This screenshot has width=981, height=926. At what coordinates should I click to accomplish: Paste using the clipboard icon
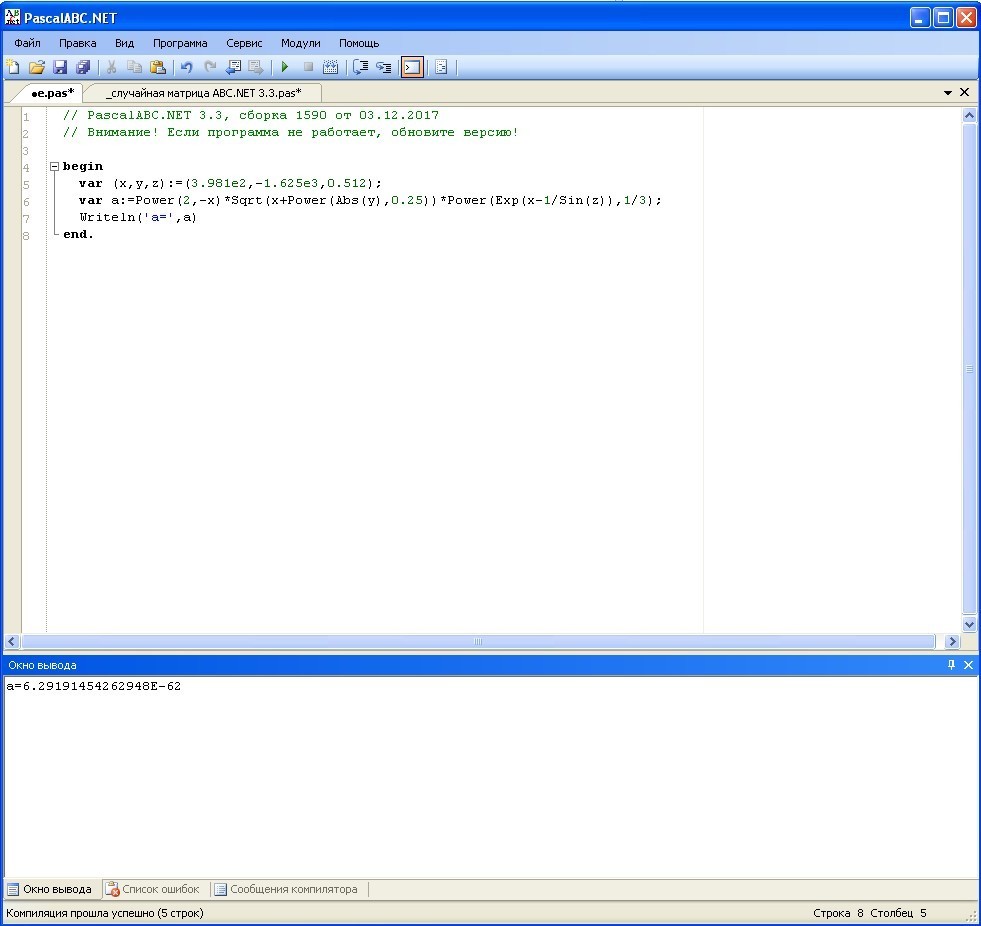click(x=158, y=67)
